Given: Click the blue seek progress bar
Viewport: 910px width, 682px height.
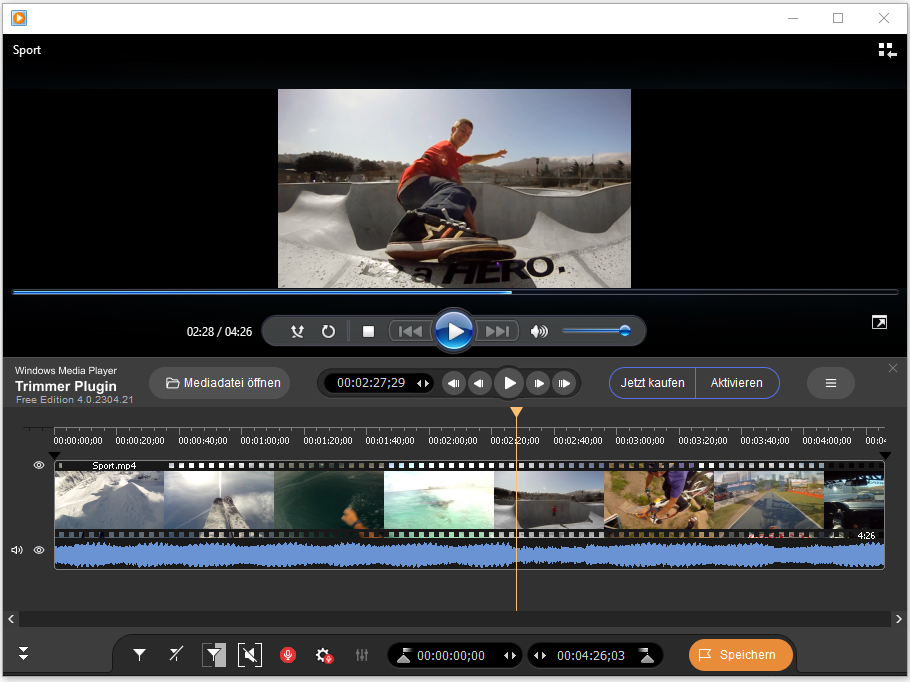Looking at the screenshot, I should click(455, 293).
